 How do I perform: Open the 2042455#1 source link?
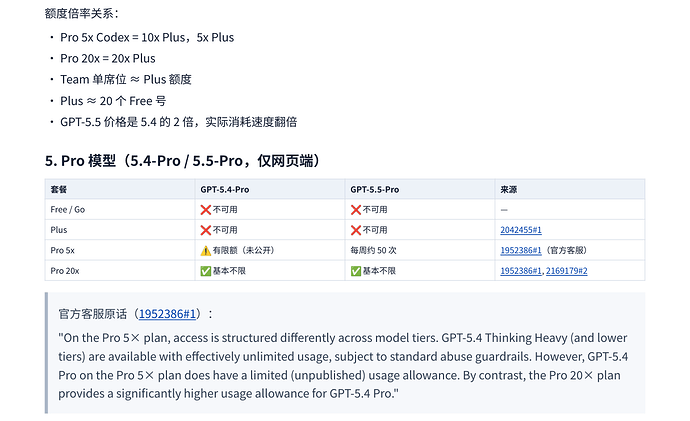521,230
